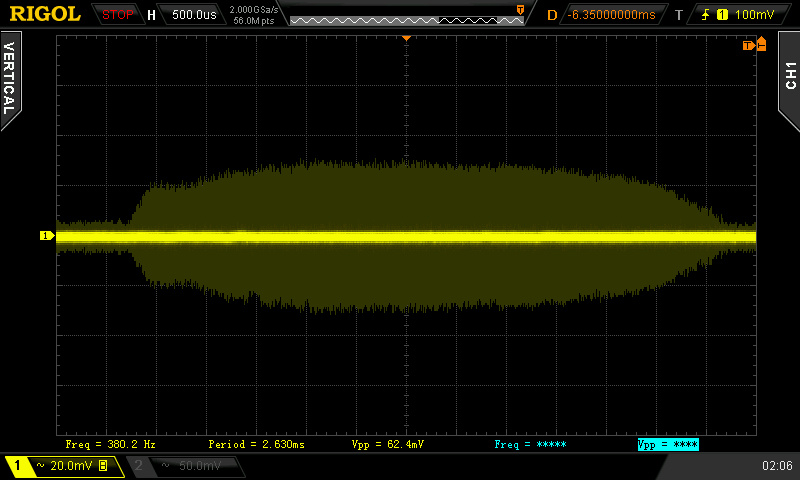
Task: Click the channel 1 ground marker on left edge
Action: (x=46, y=236)
